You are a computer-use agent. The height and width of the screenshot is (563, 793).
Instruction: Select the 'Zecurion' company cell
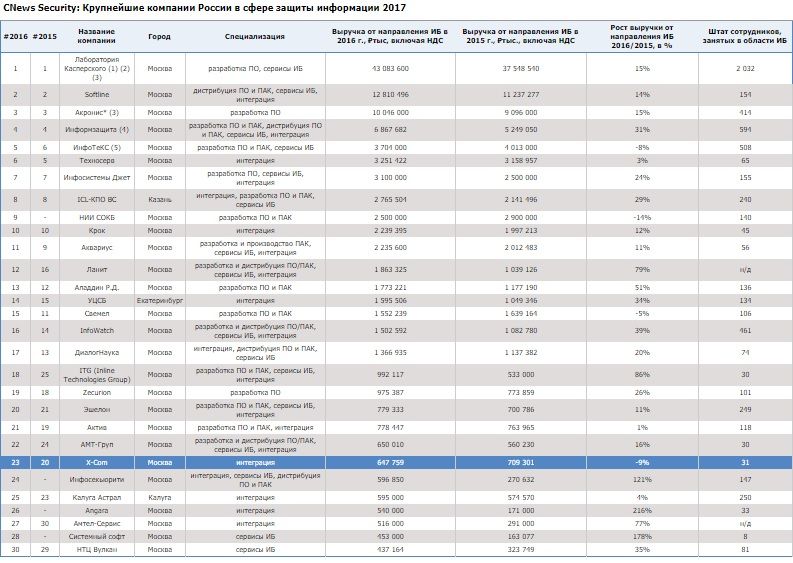tap(97, 392)
